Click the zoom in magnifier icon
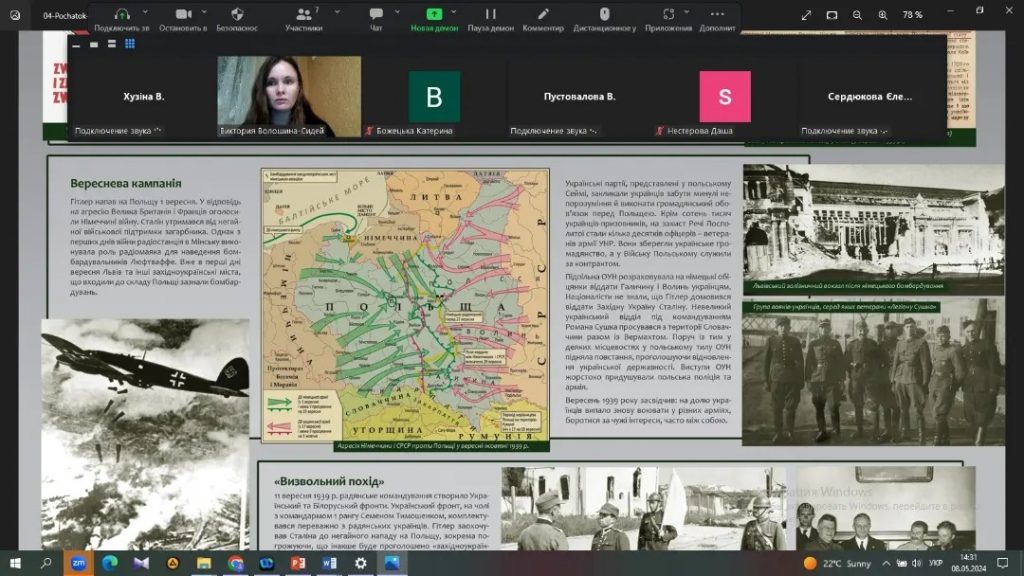This screenshot has height=576, width=1024. point(882,15)
